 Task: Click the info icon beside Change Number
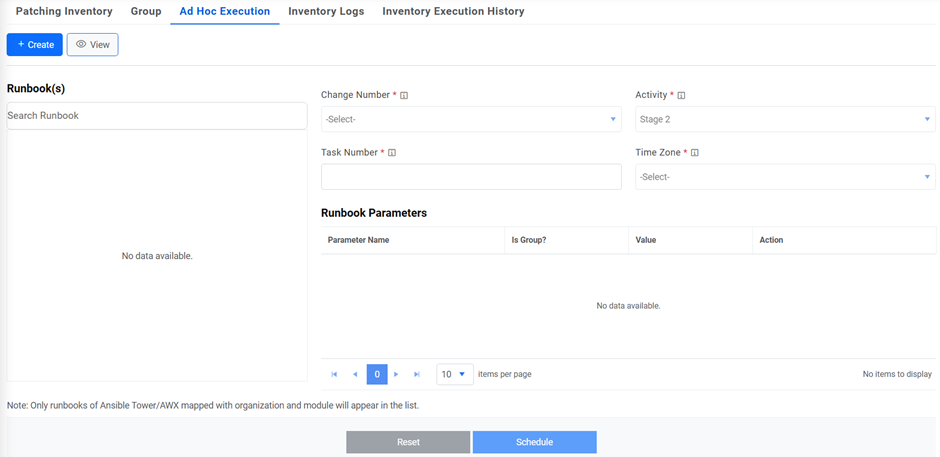tap(405, 96)
